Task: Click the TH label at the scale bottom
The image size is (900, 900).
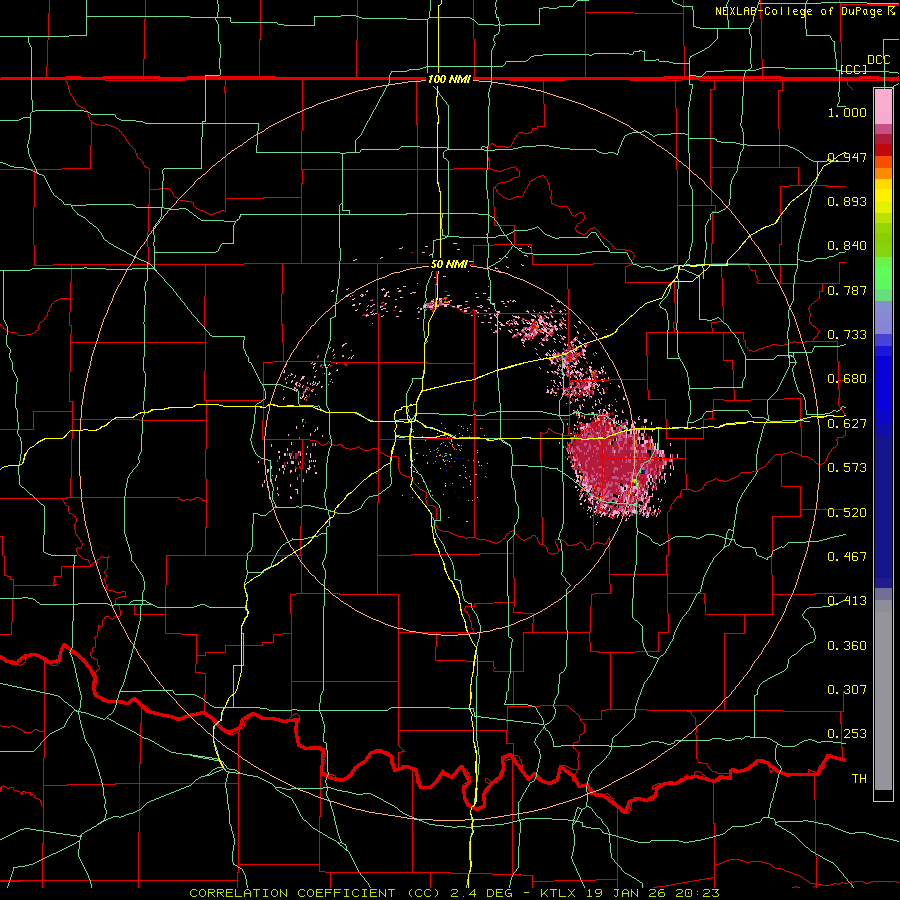Action: (x=859, y=779)
